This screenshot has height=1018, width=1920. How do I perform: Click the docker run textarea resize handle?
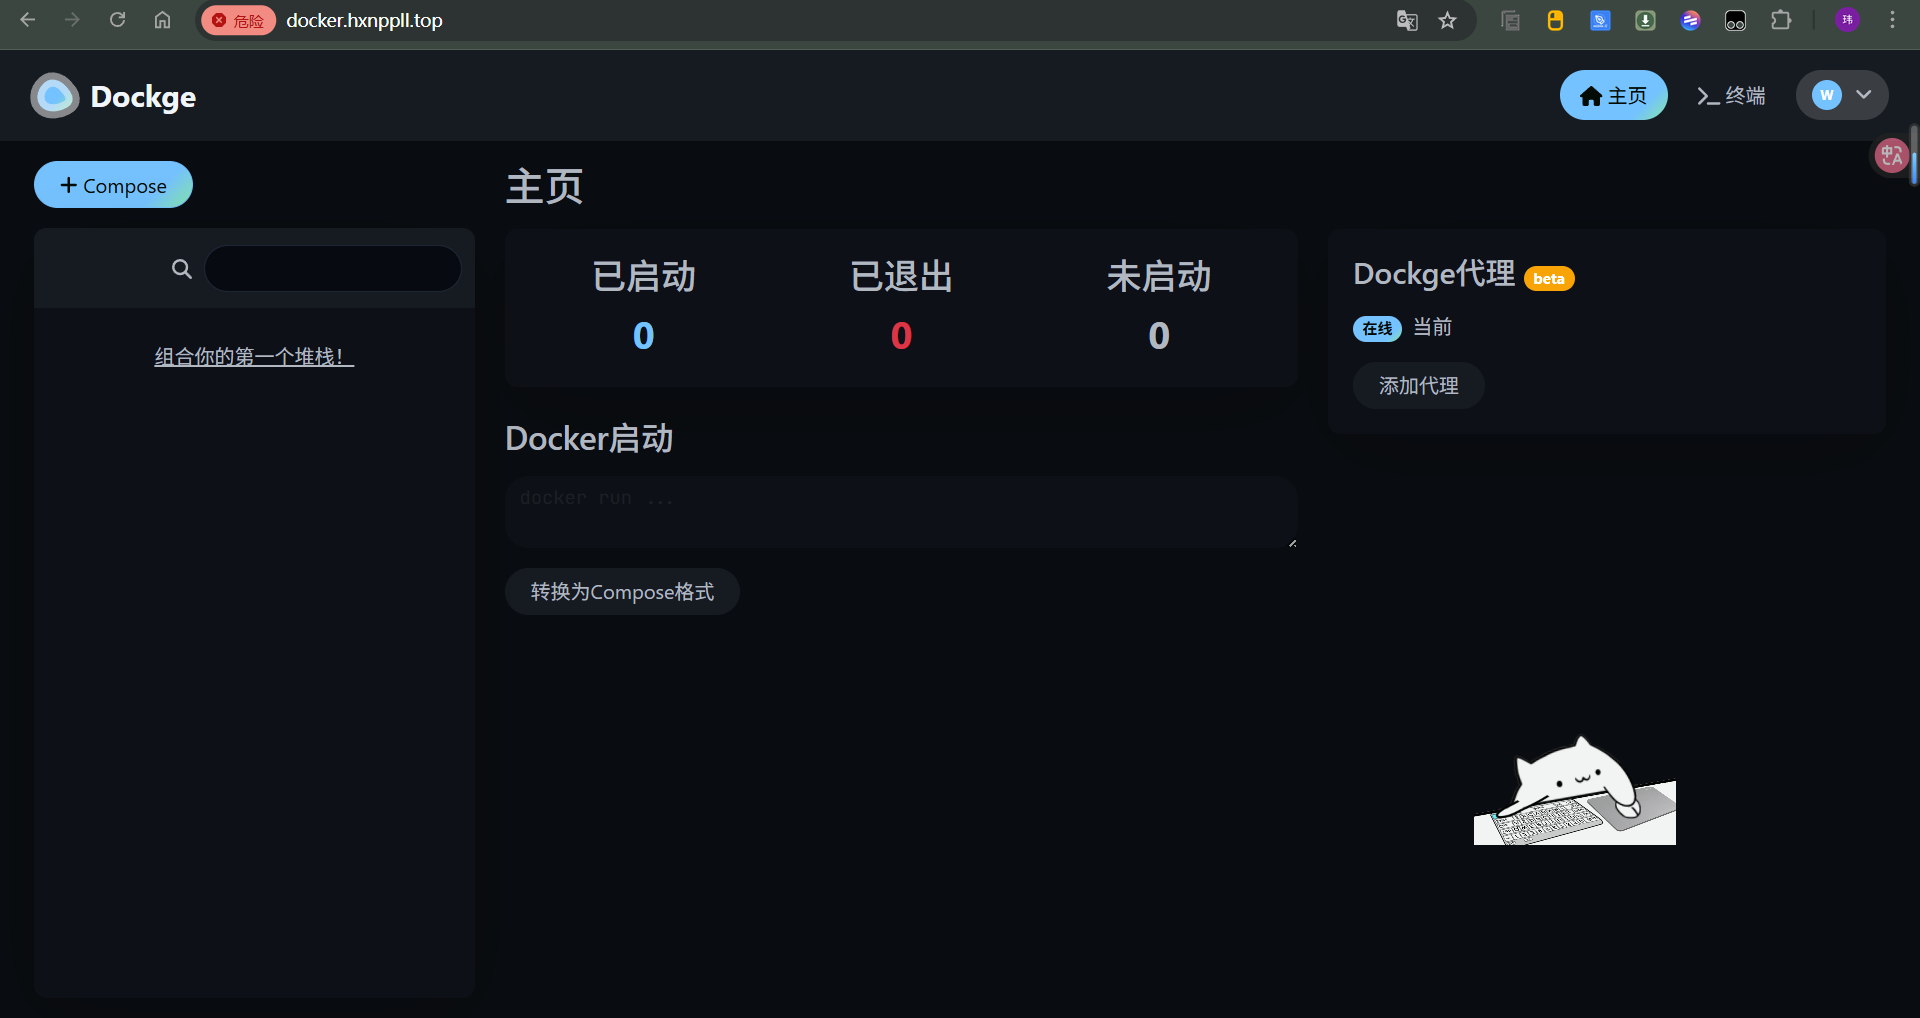tap(1292, 542)
